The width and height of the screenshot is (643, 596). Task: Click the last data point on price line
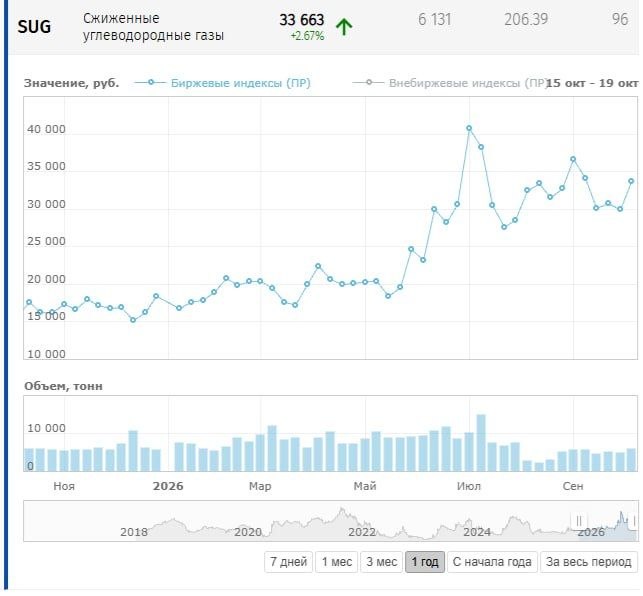632,181
